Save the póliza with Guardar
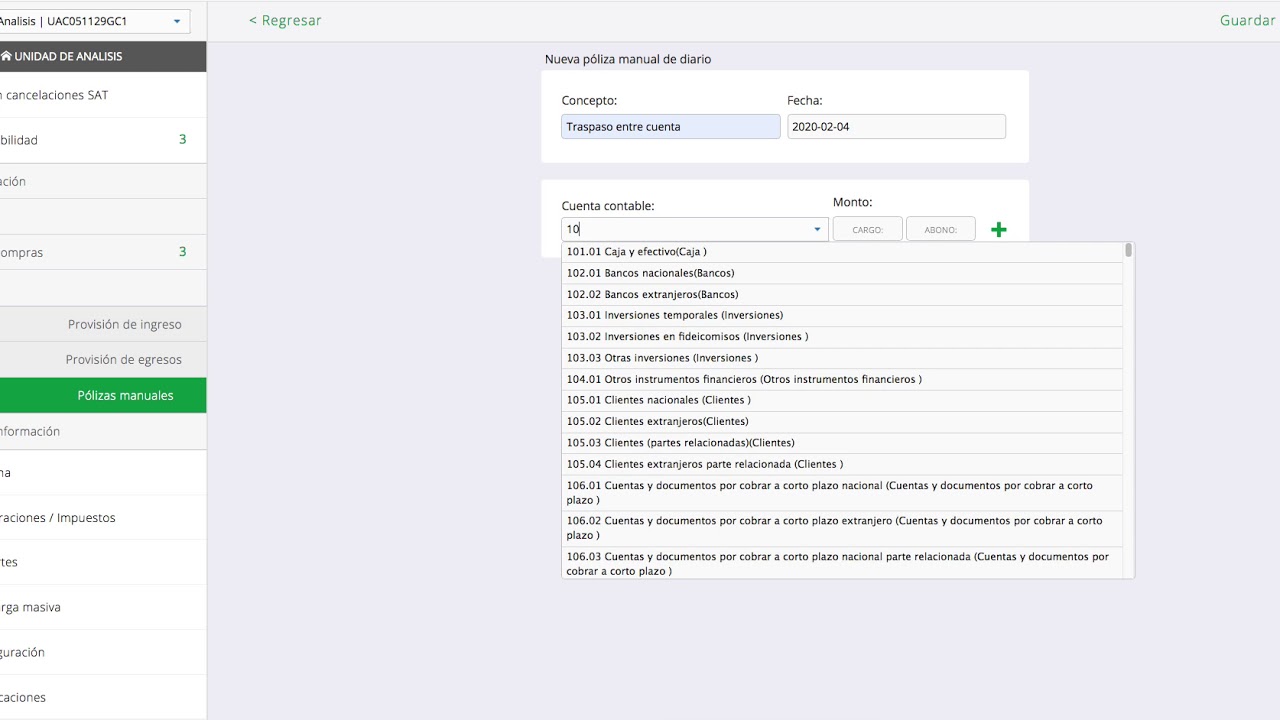 pyautogui.click(x=1247, y=21)
